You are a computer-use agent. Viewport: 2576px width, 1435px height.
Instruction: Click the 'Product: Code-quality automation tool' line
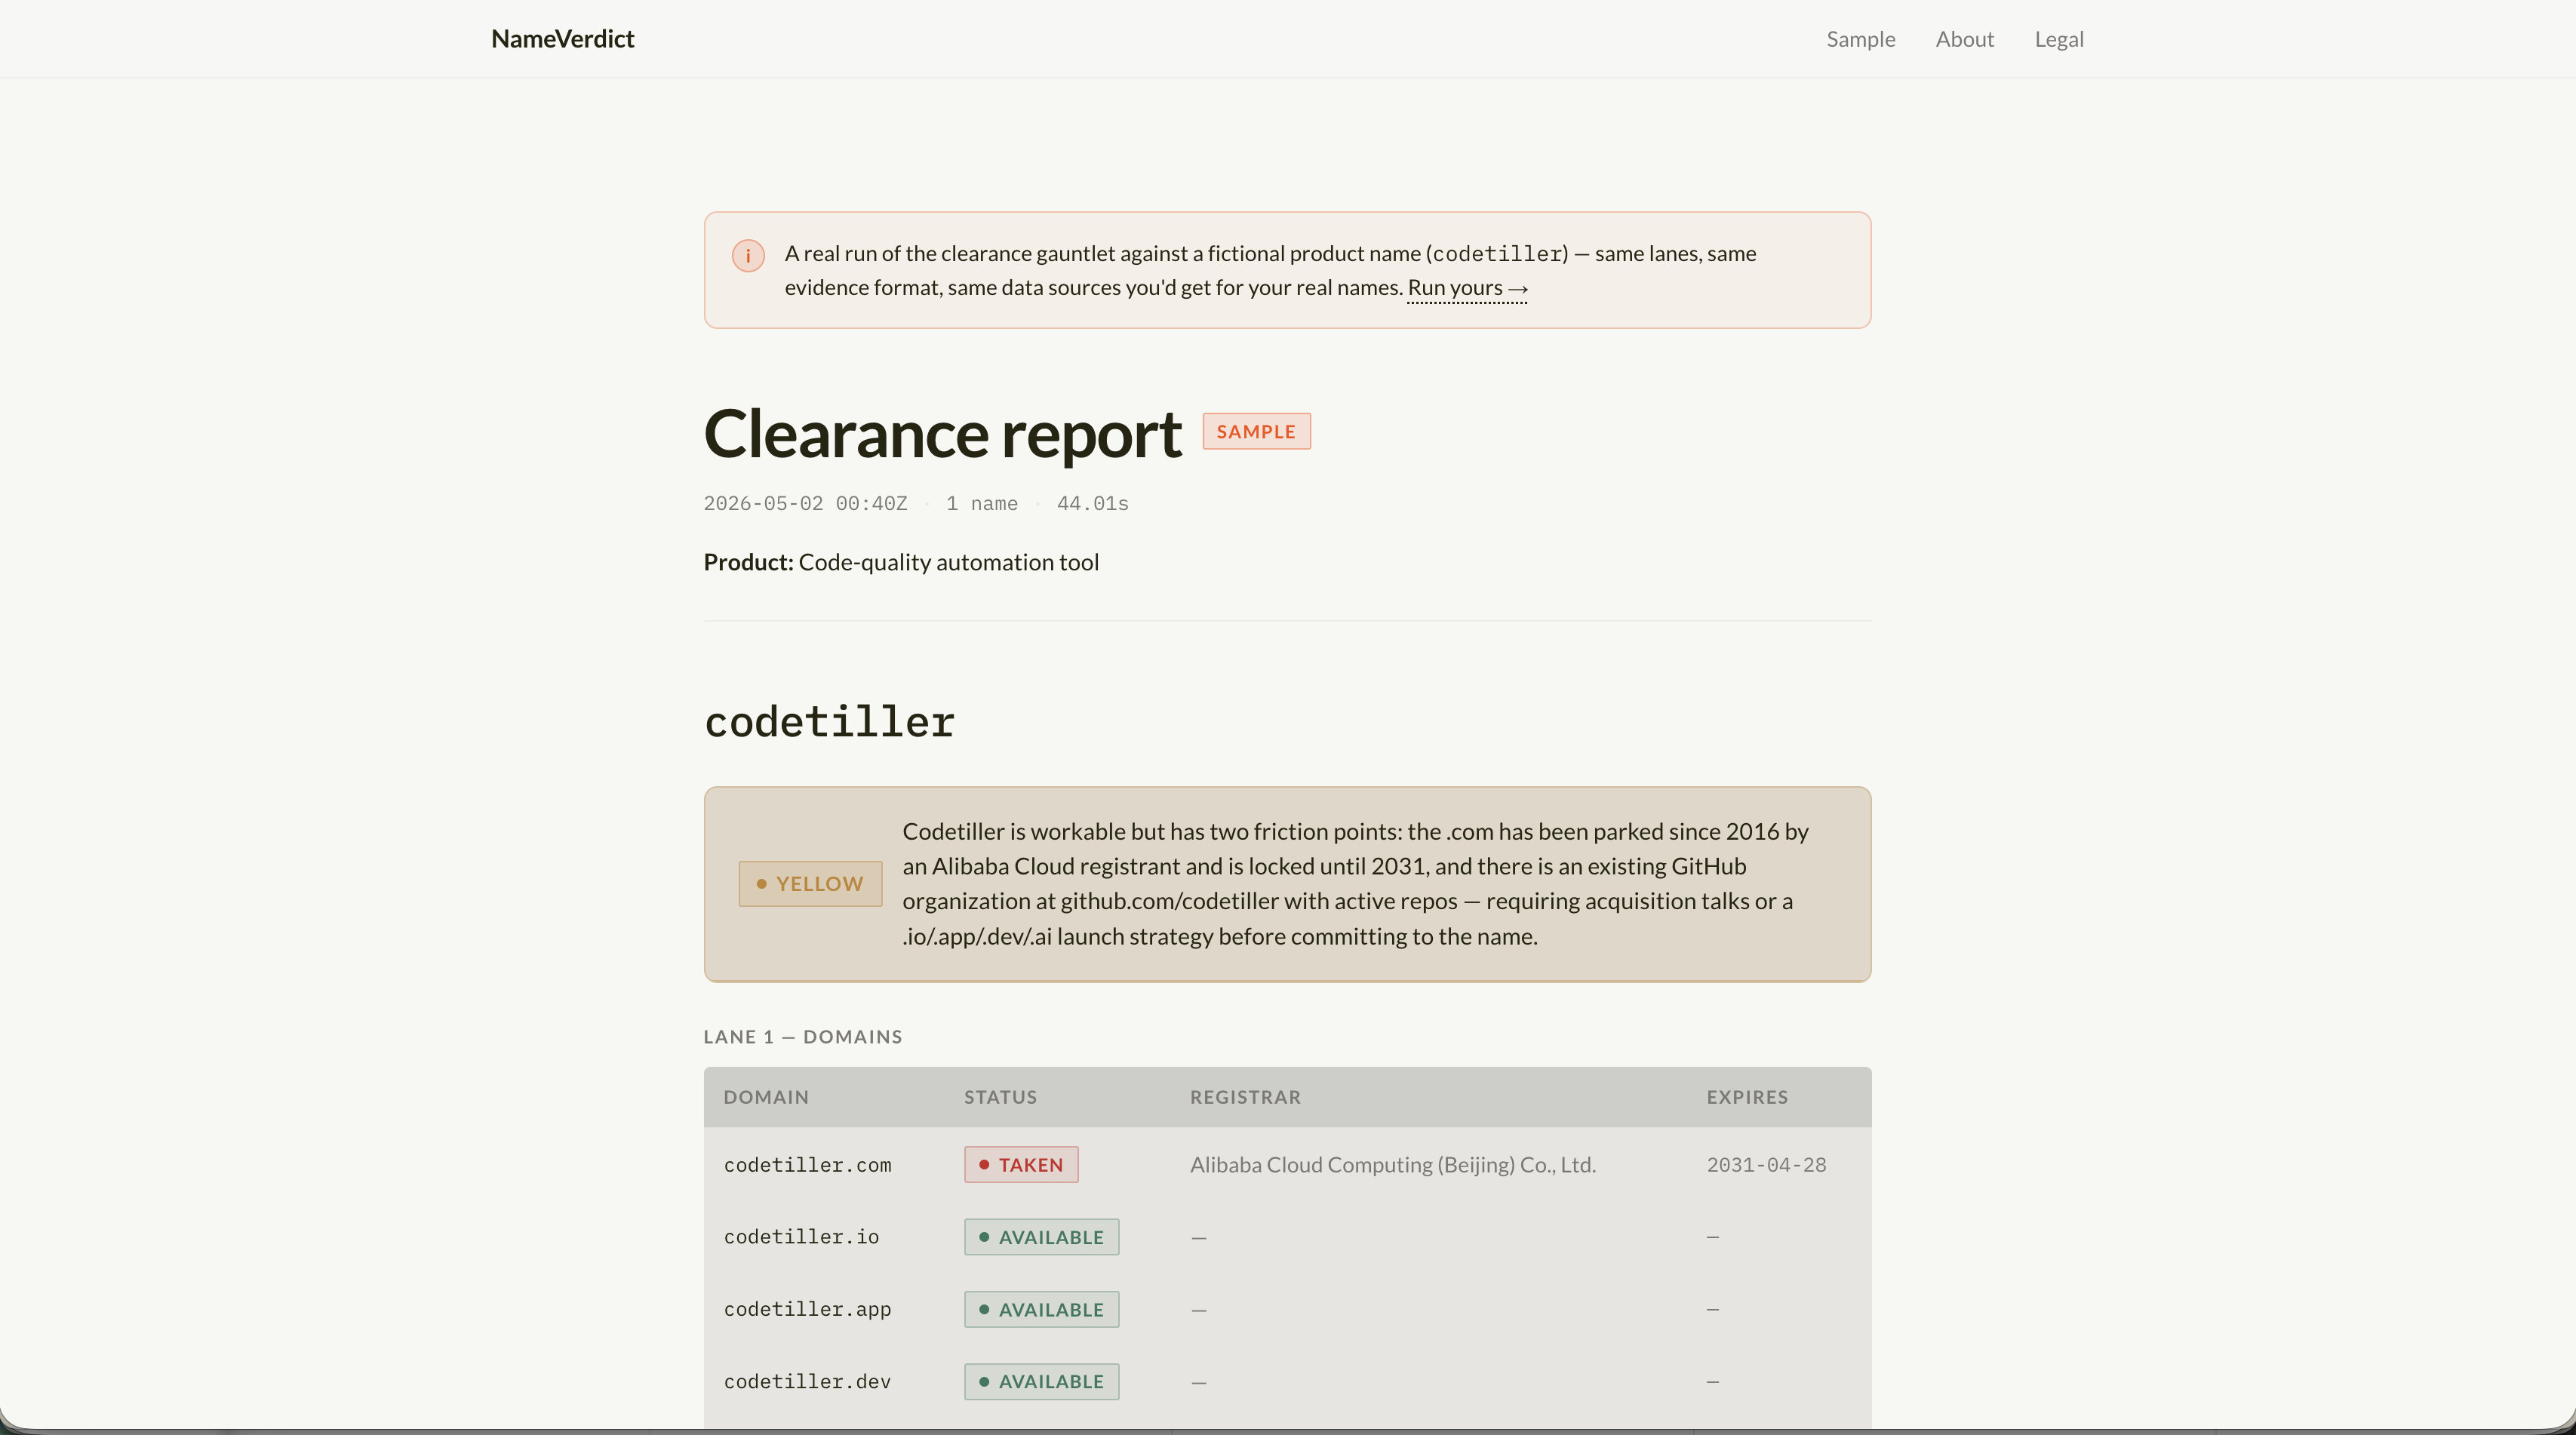(901, 563)
